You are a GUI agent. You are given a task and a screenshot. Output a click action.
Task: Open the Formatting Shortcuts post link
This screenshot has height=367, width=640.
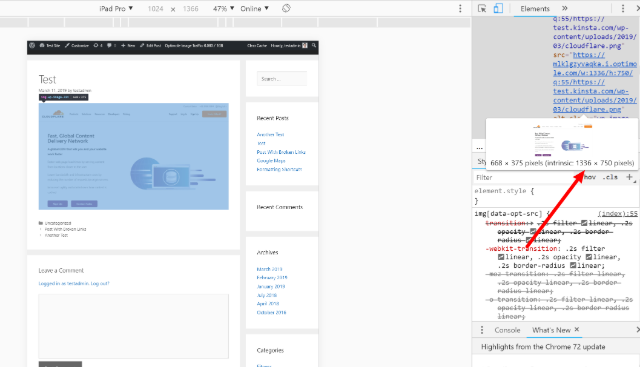pos(279,169)
